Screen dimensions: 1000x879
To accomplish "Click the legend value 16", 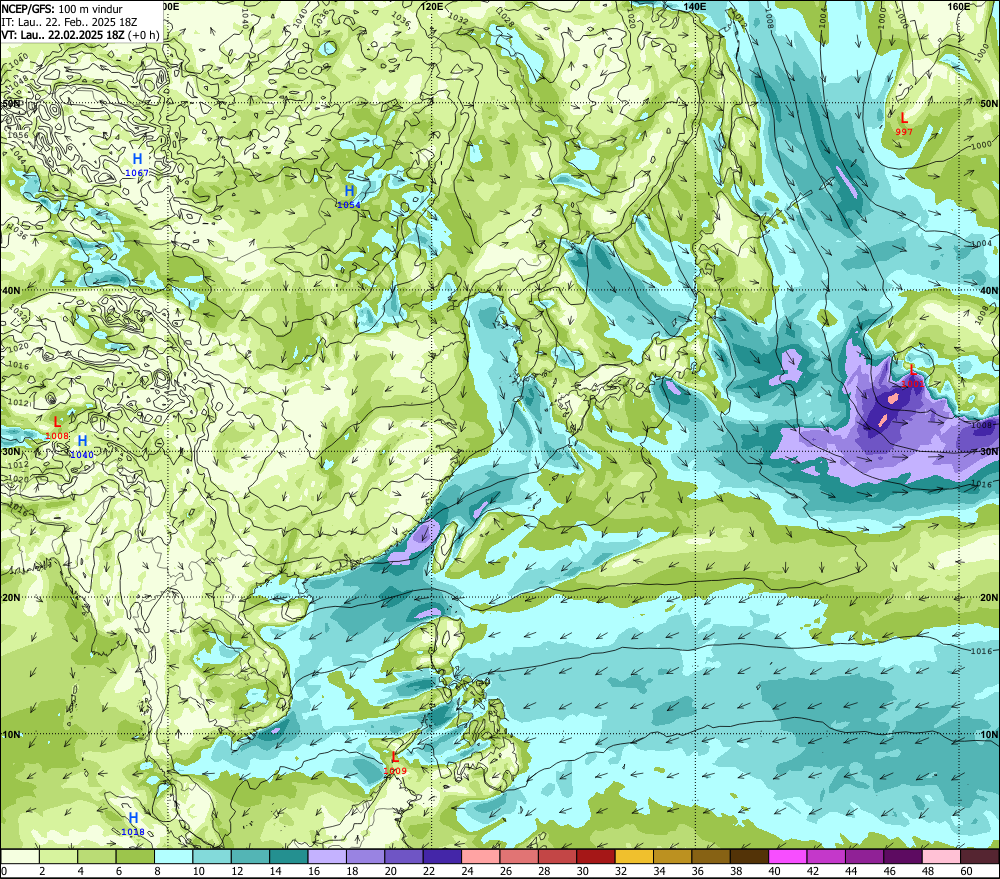I will pyautogui.click(x=314, y=871).
